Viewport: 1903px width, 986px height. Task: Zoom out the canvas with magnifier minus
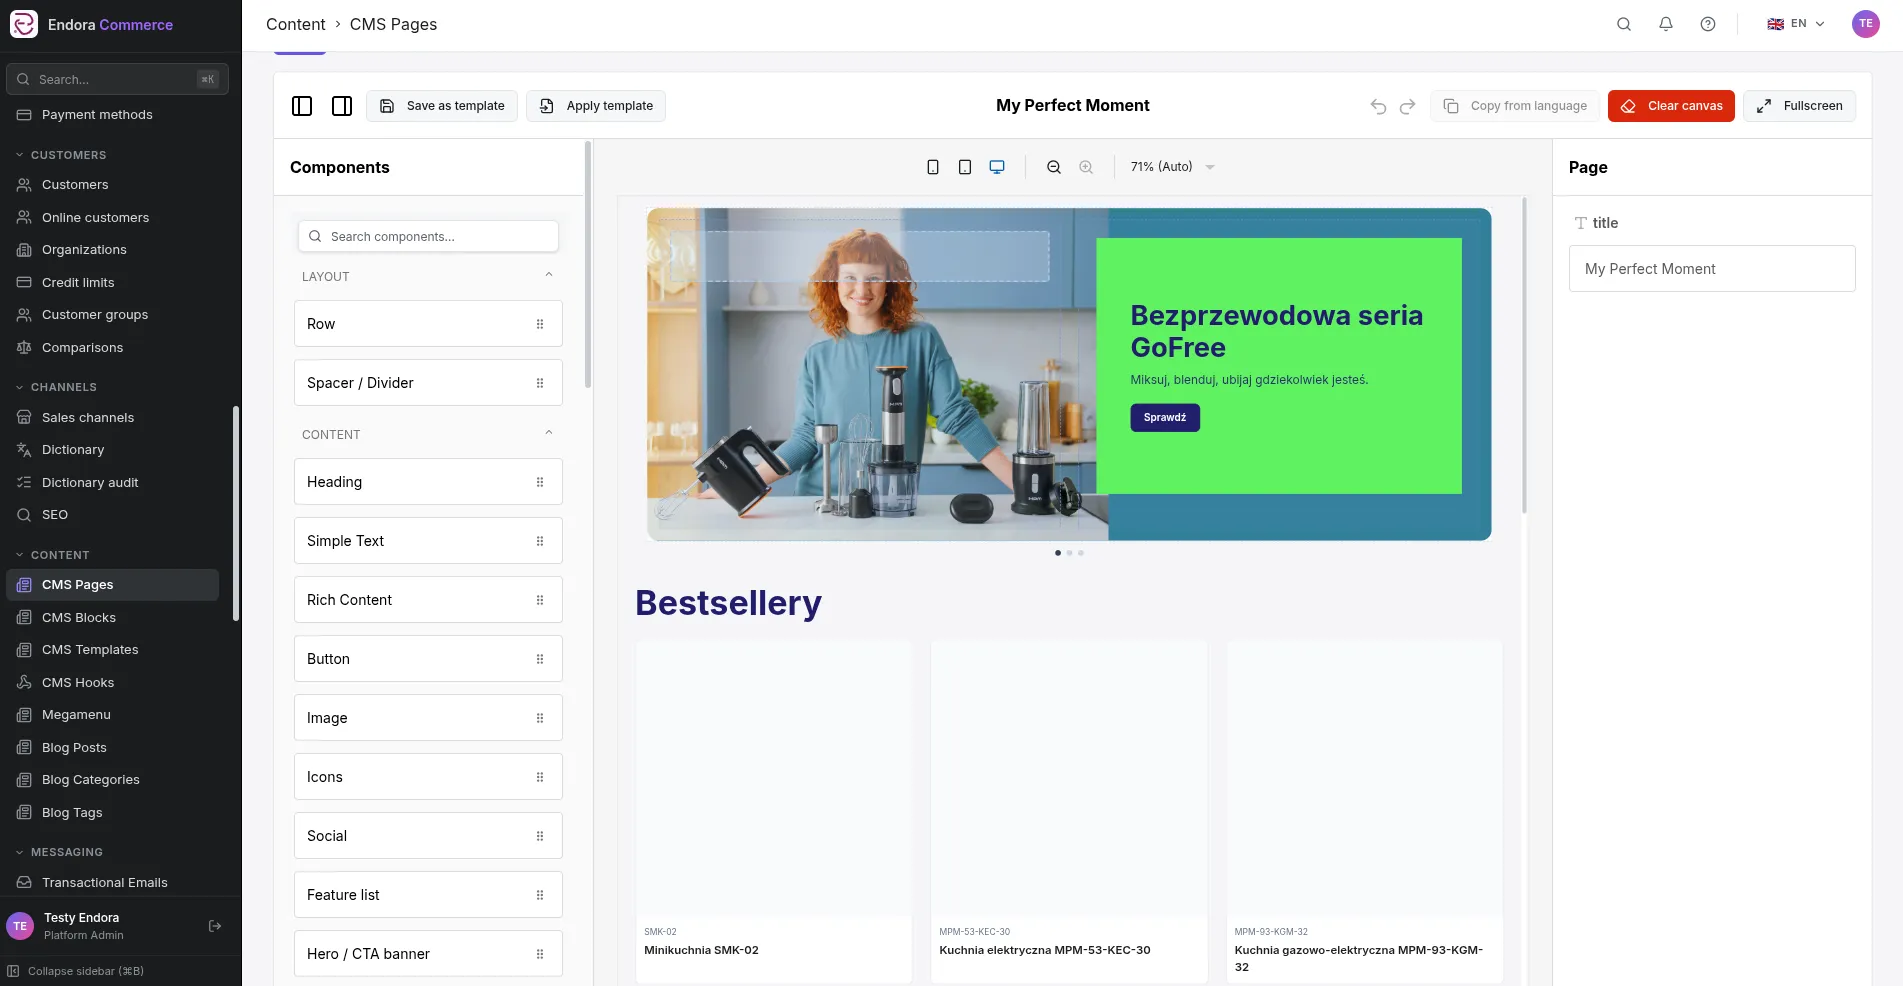pos(1054,167)
